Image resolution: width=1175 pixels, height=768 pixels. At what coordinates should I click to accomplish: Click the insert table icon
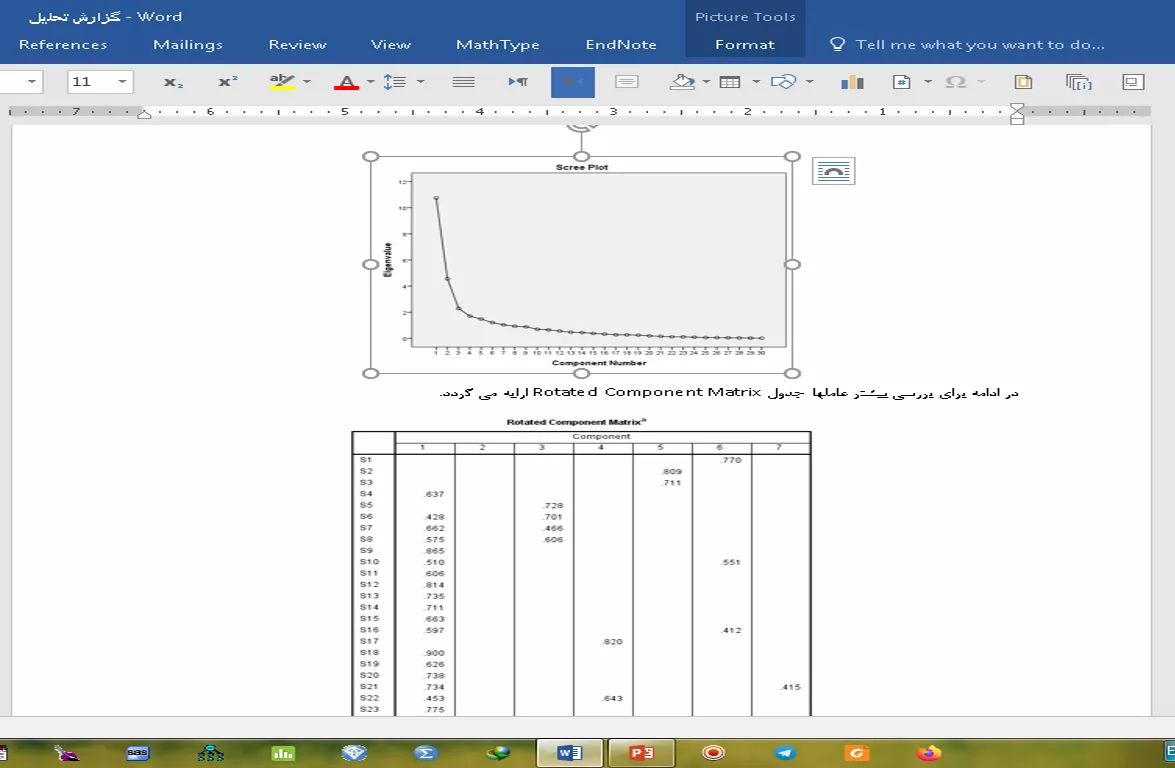point(730,82)
